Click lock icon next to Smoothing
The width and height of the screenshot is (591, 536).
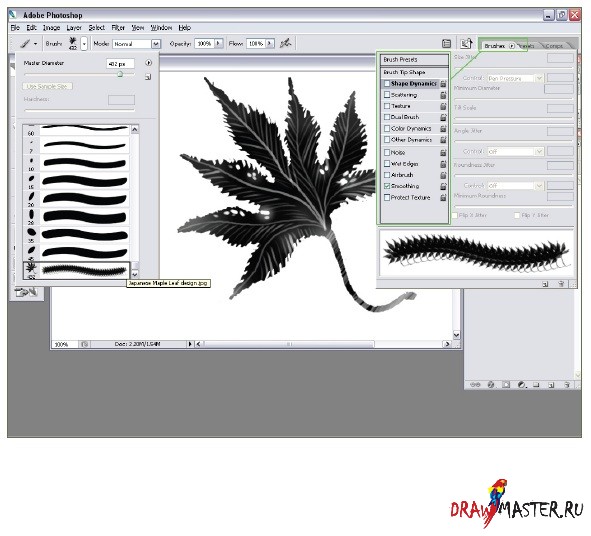(443, 186)
